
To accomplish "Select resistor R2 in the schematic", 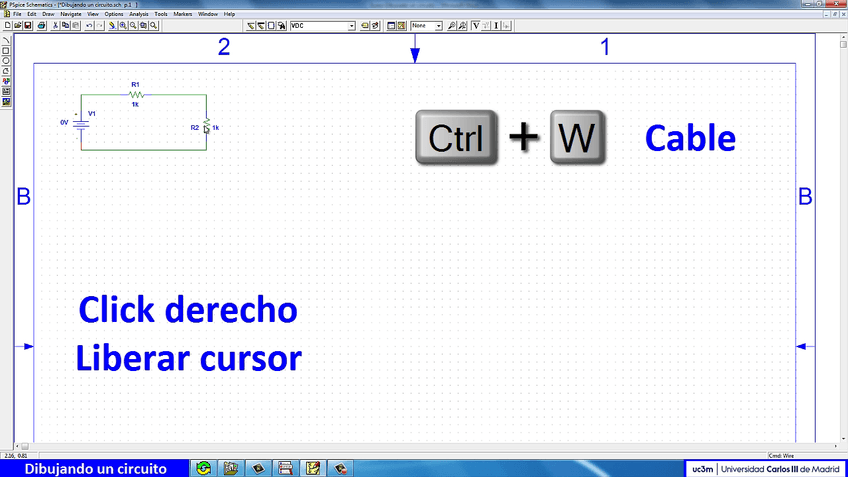I will click(207, 125).
